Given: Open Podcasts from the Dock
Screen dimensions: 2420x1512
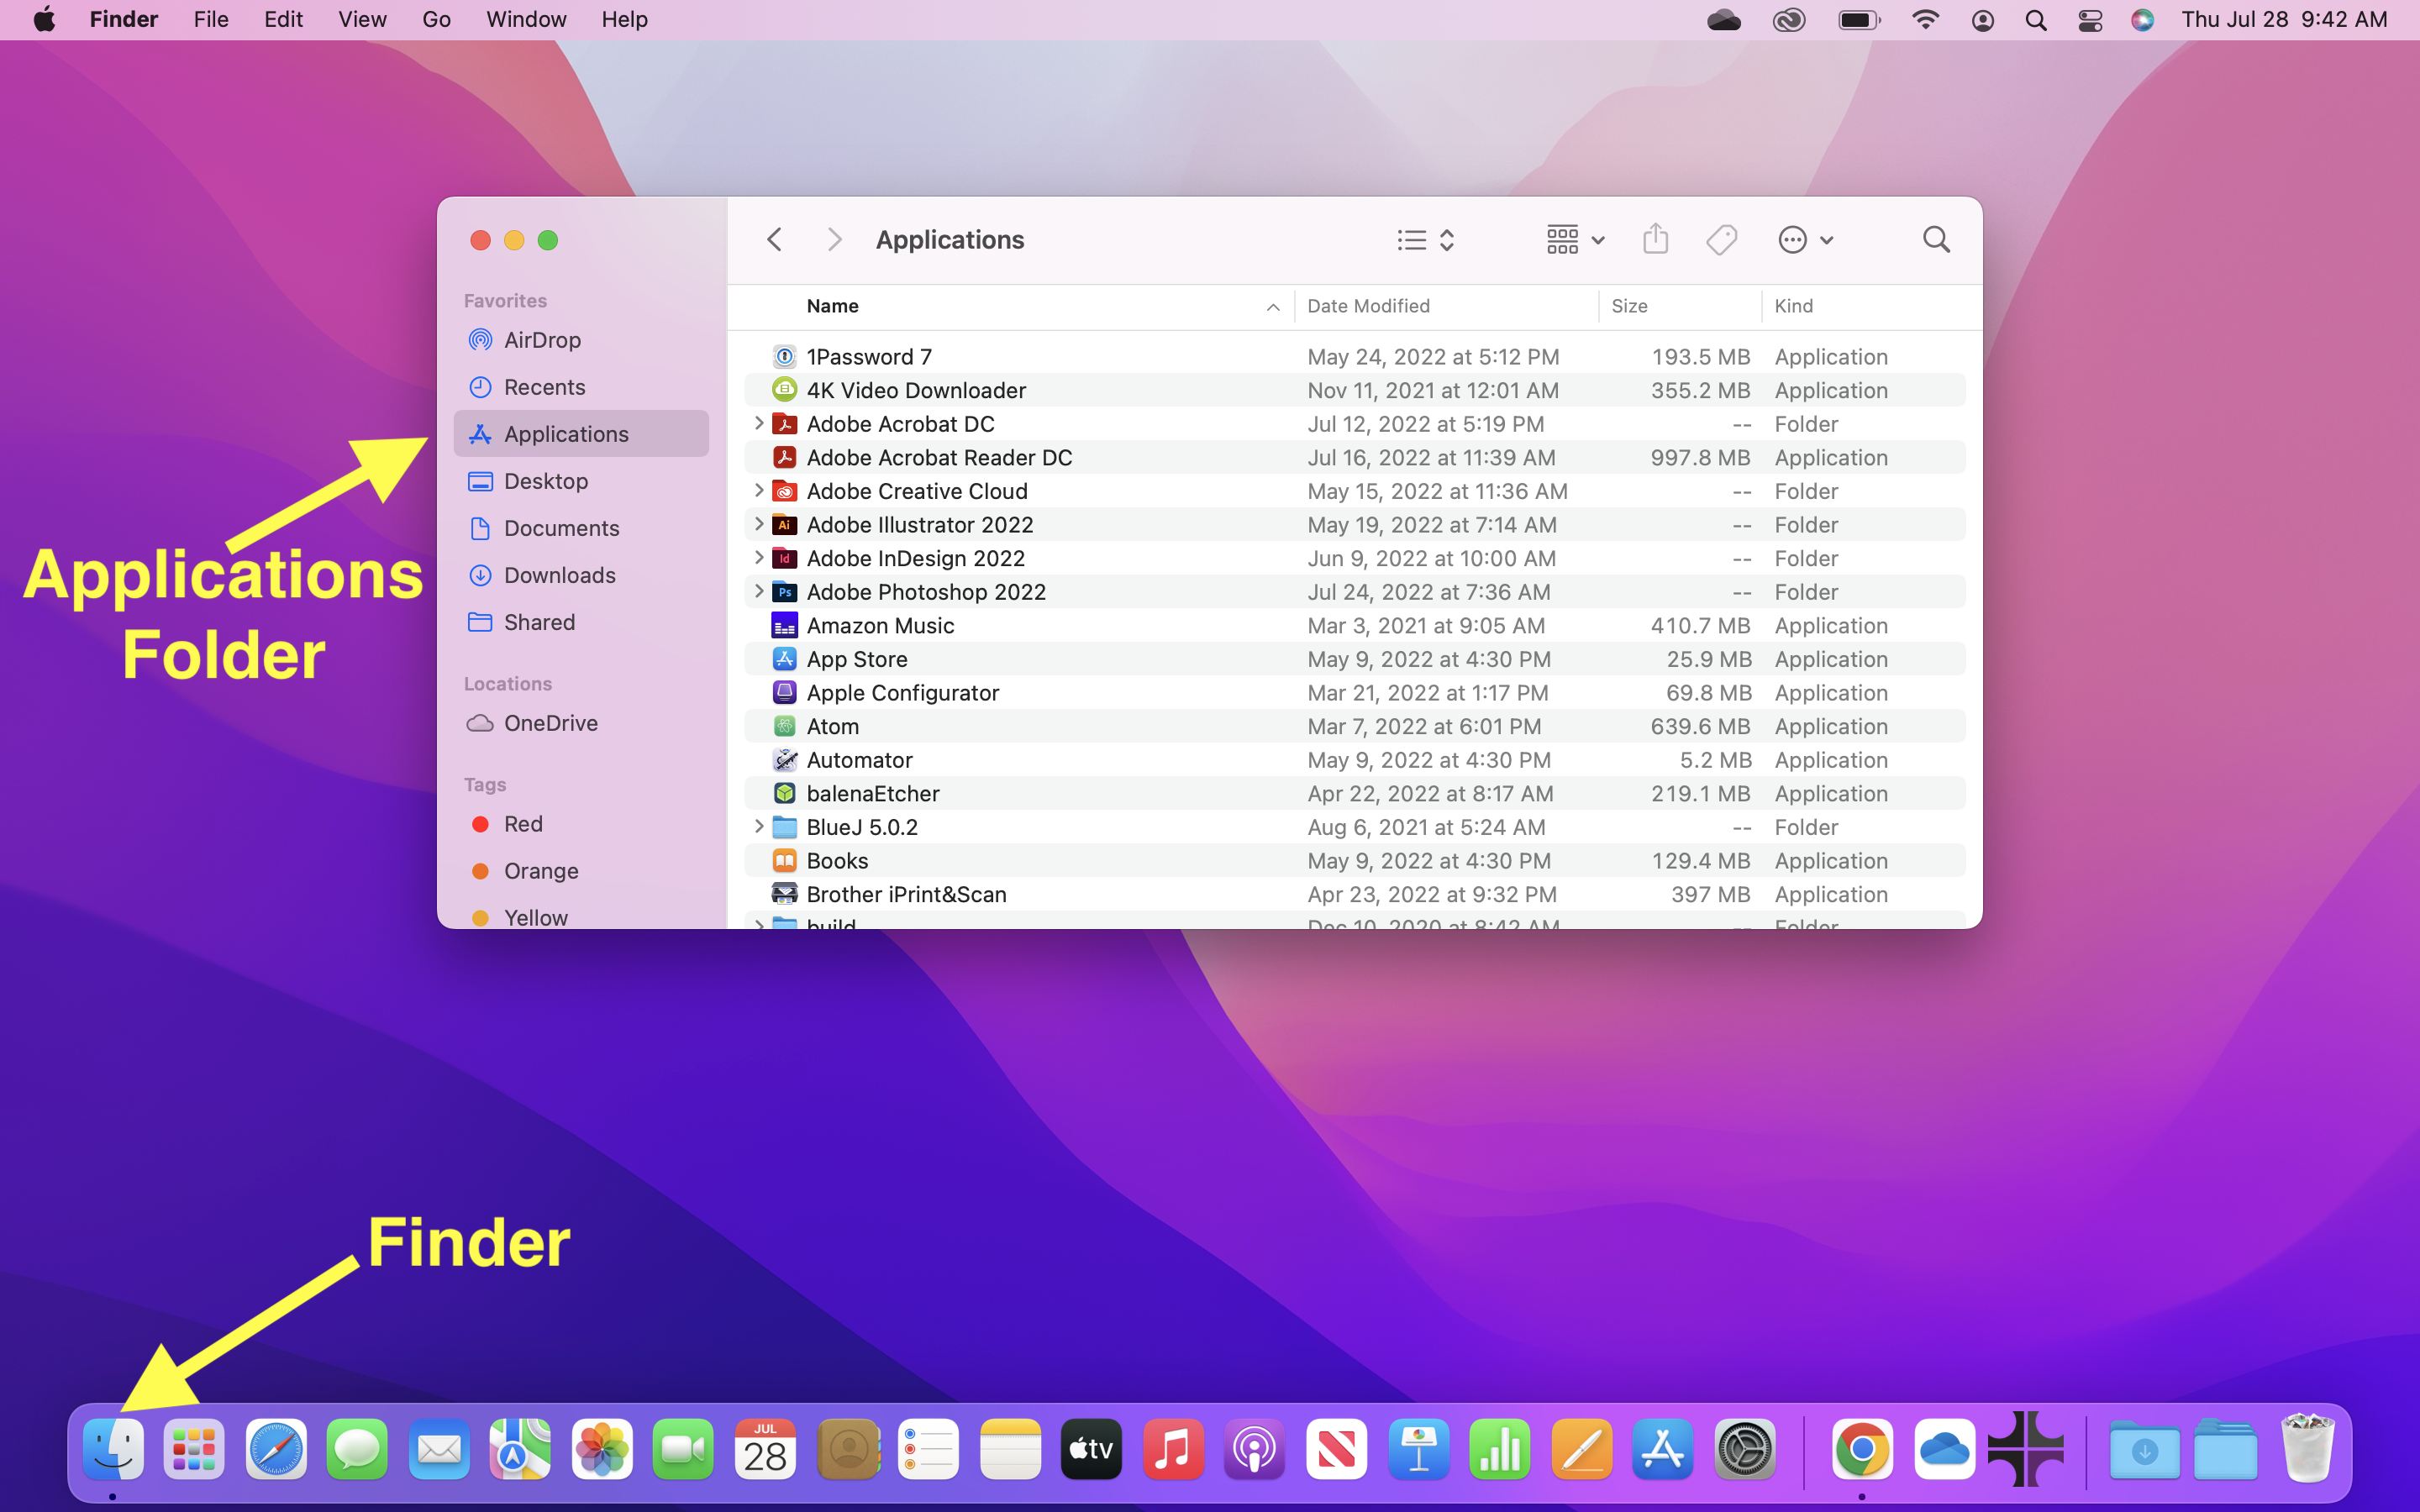Looking at the screenshot, I should pyautogui.click(x=1254, y=1449).
